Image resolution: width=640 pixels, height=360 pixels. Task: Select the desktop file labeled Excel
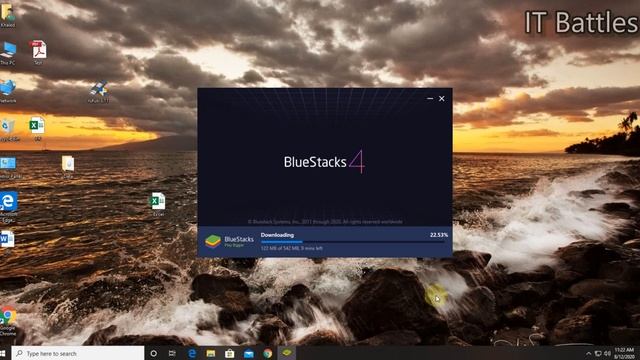[158, 204]
